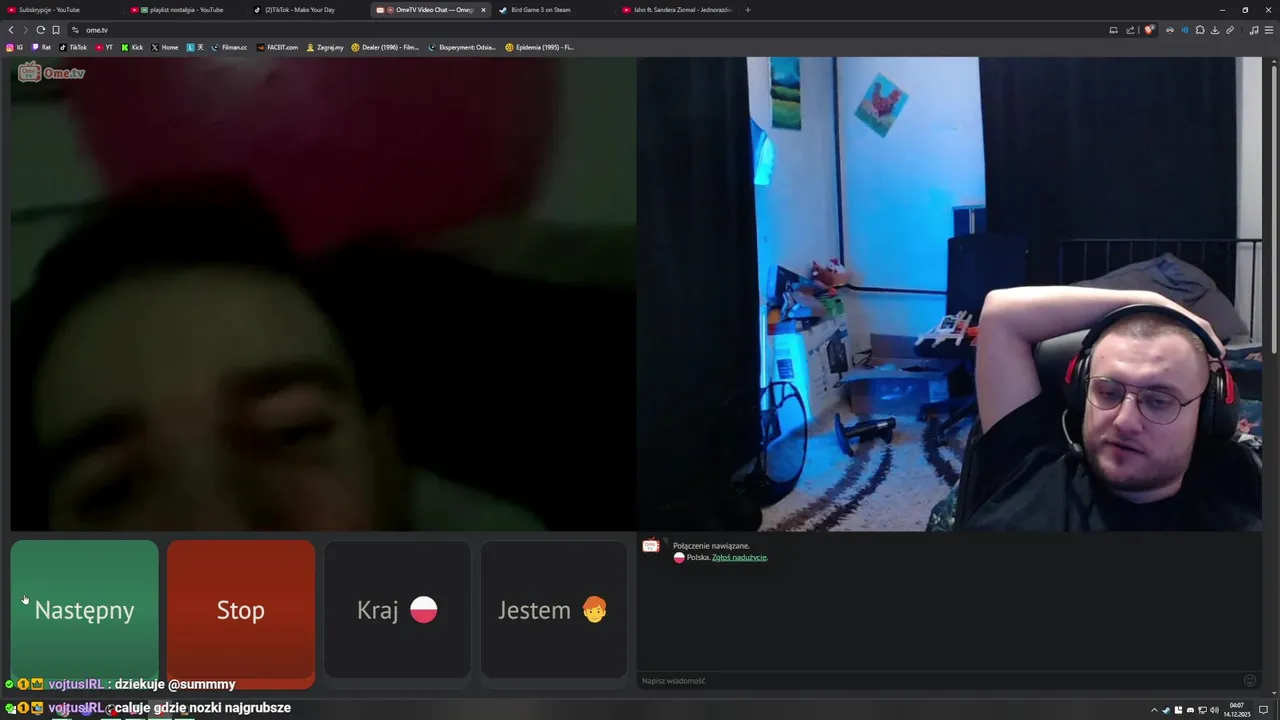The width and height of the screenshot is (1280, 720).
Task: Switch to the Isho ft. Sandera Ziomal tab
Action: [x=676, y=10]
